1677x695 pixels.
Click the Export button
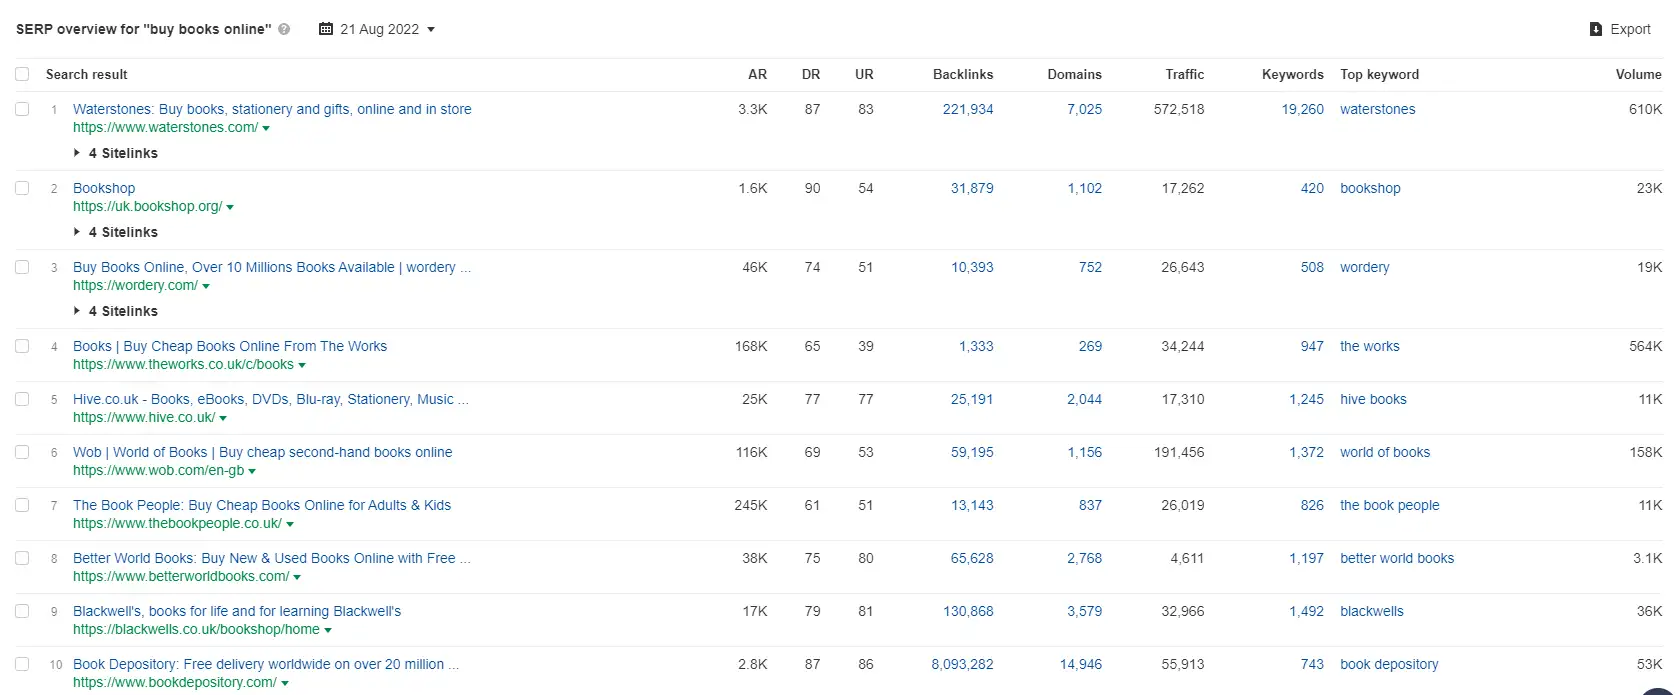coord(1620,29)
